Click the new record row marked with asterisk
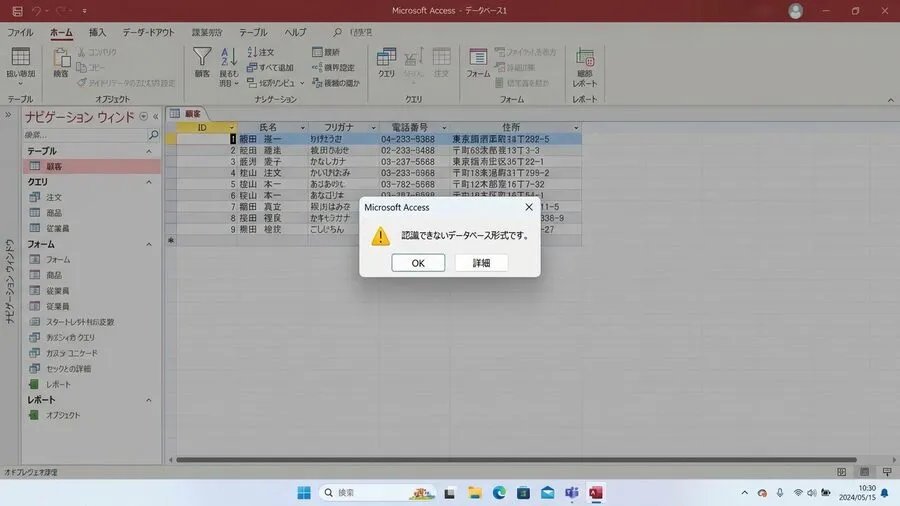900x506 pixels. (373, 240)
